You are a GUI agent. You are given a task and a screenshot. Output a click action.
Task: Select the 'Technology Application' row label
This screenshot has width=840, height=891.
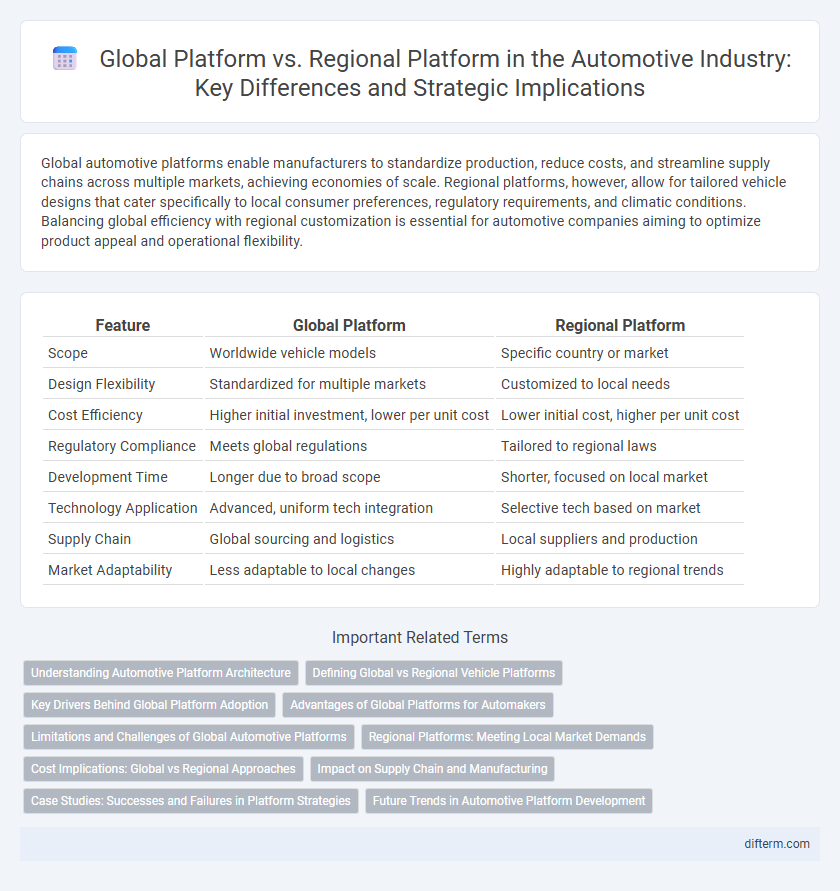point(122,508)
